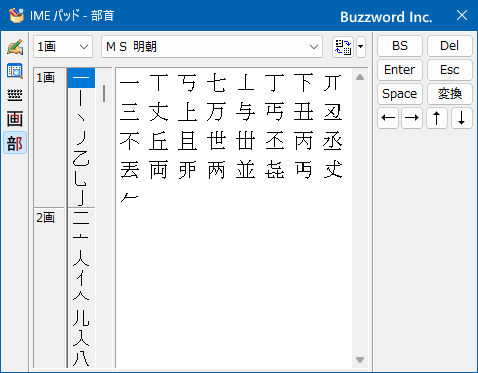Select radical 人 in the radical list
This screenshot has height=373, width=478.
pos(81,257)
